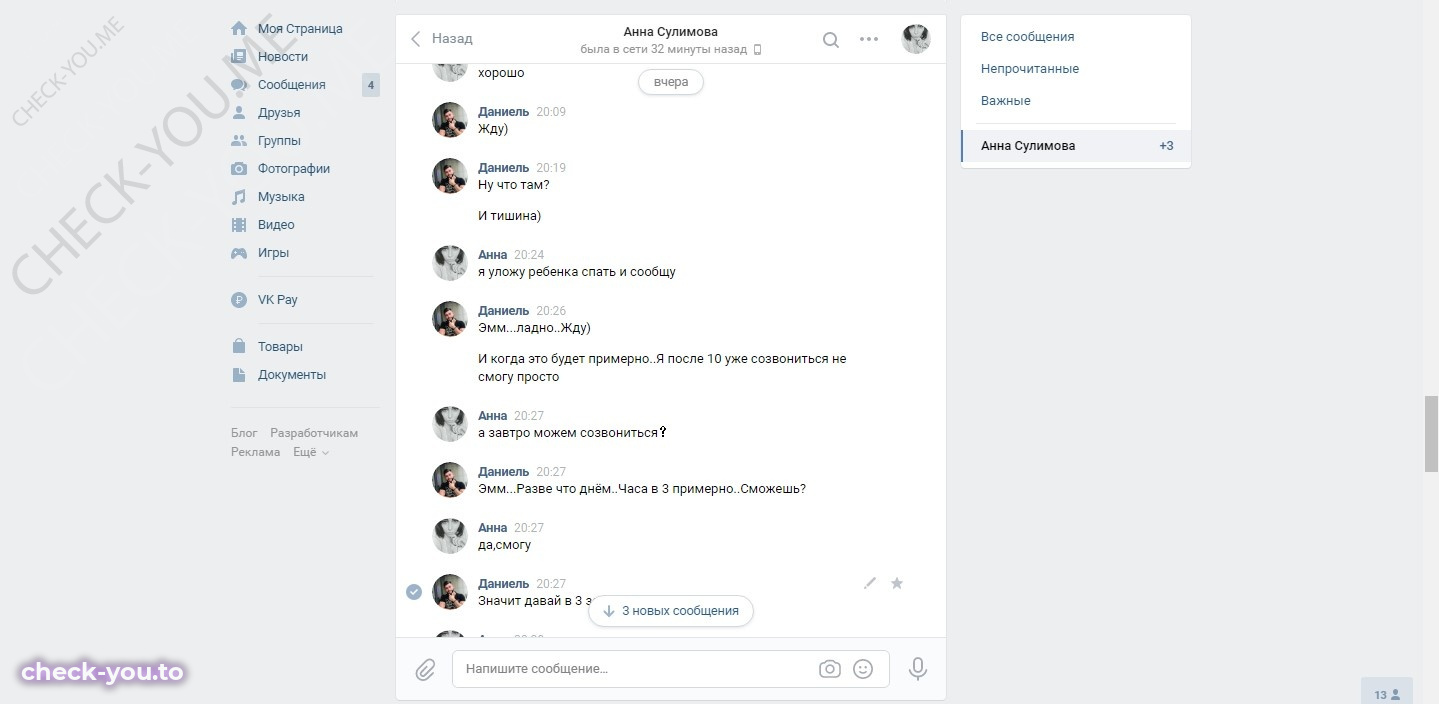
Task: Open Анна Сулимова avatar in chat header
Action: 916,39
